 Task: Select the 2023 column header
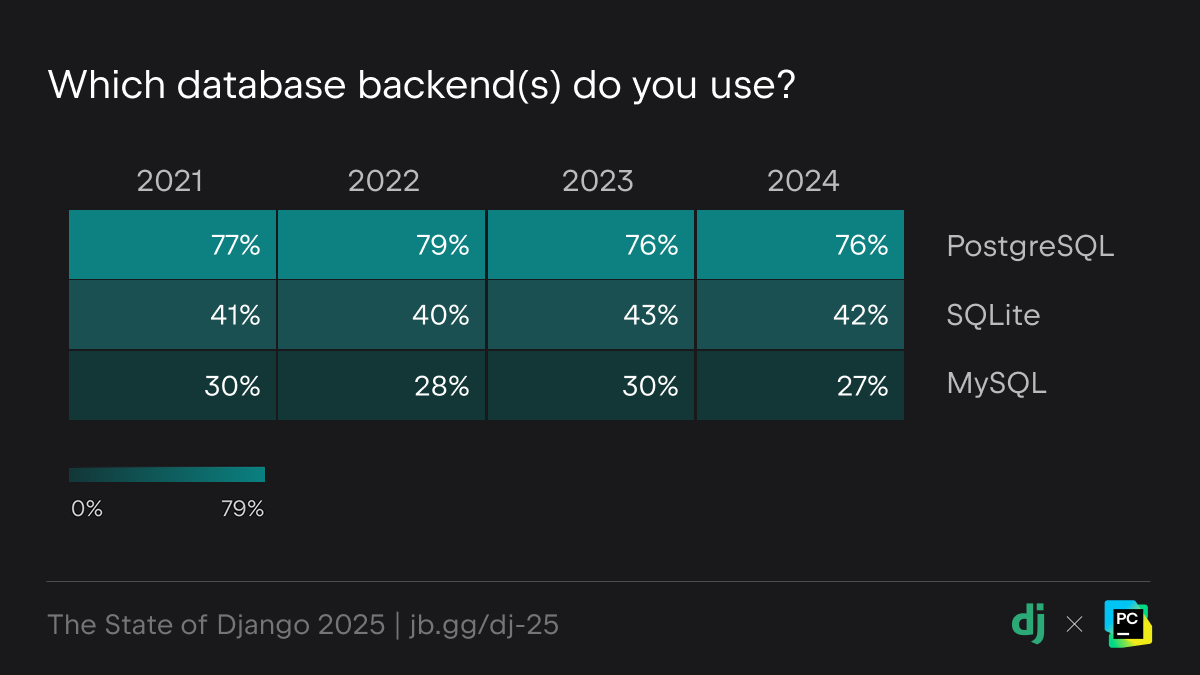[598, 181]
